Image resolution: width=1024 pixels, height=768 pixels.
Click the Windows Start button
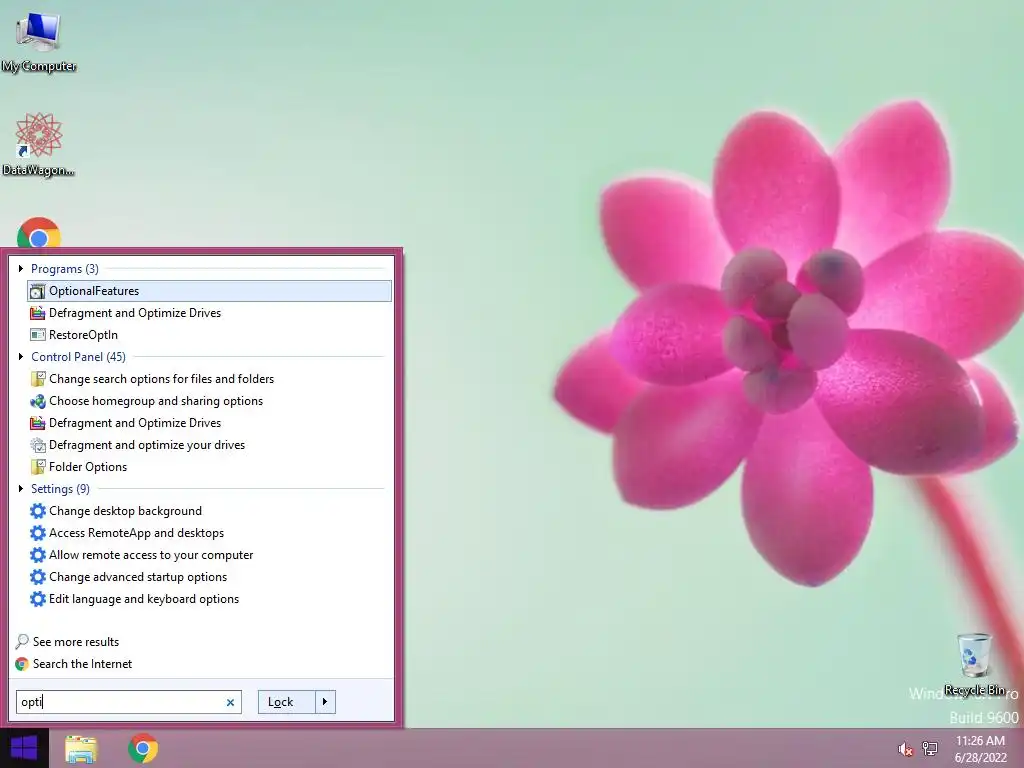pyautogui.click(x=24, y=748)
